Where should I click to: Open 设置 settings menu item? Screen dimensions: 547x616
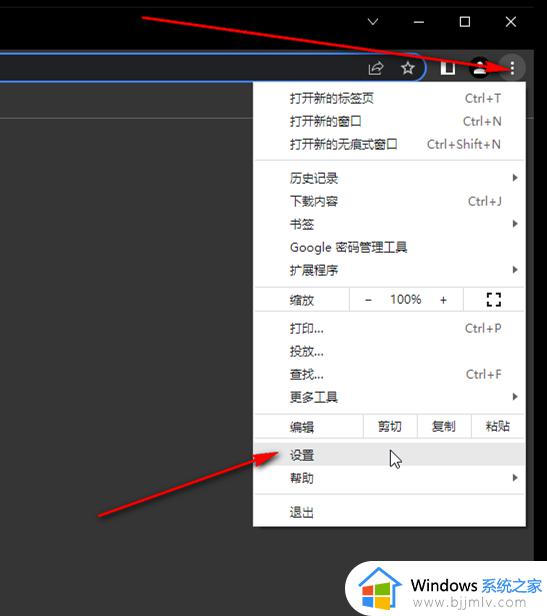pos(389,455)
